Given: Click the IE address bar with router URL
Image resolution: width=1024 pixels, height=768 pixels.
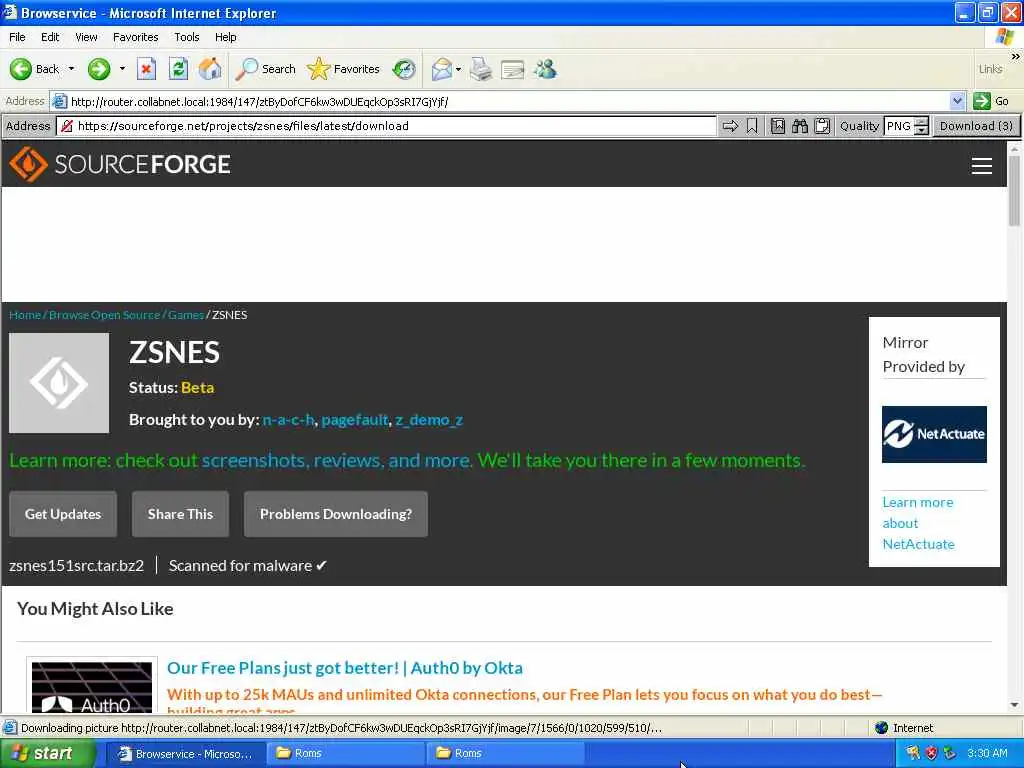Looking at the screenshot, I should (500, 101).
